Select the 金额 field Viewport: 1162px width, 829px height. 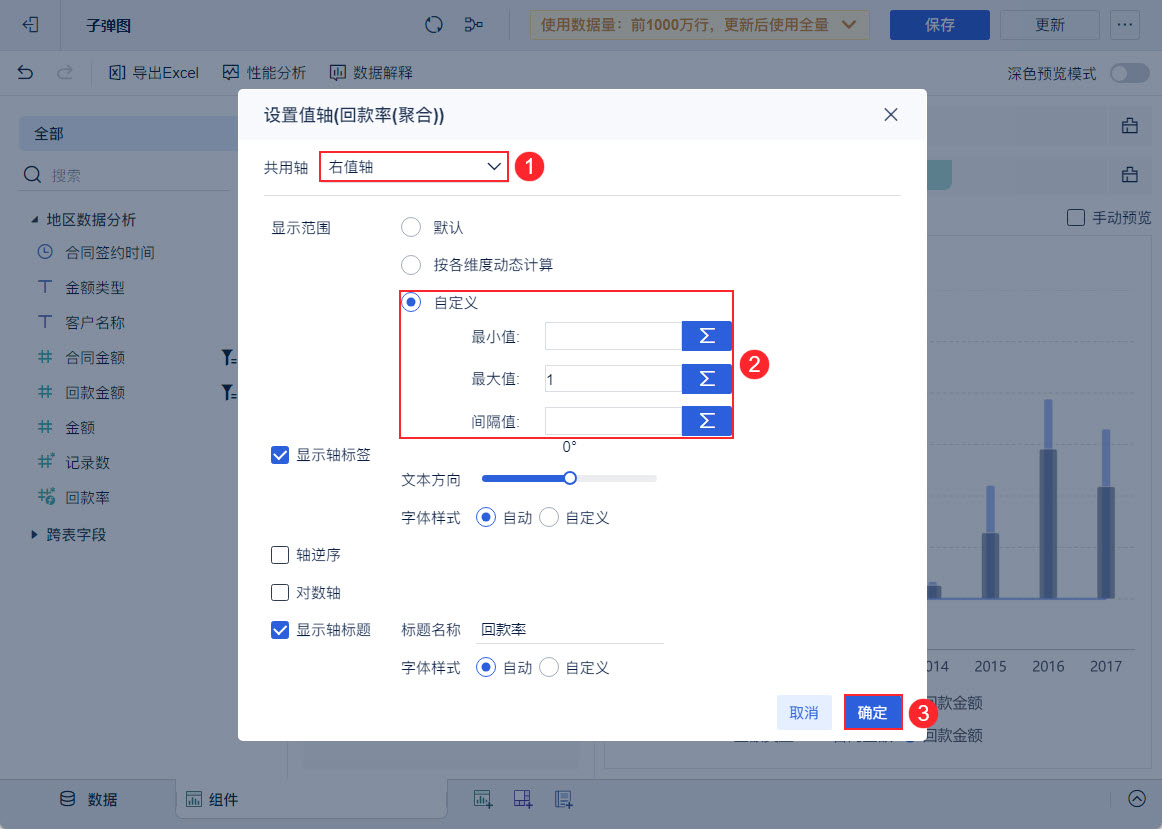[80, 427]
